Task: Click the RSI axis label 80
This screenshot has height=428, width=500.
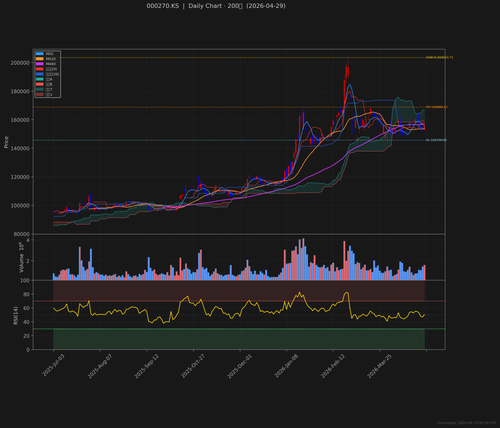Action: pyautogui.click(x=26, y=294)
